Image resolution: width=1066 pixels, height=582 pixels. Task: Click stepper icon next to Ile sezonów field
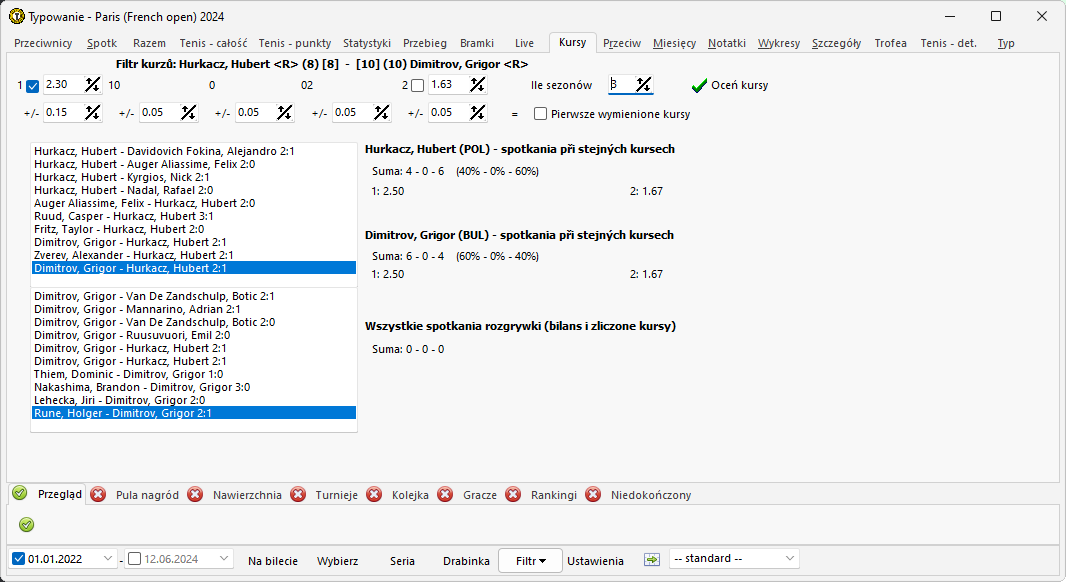644,85
